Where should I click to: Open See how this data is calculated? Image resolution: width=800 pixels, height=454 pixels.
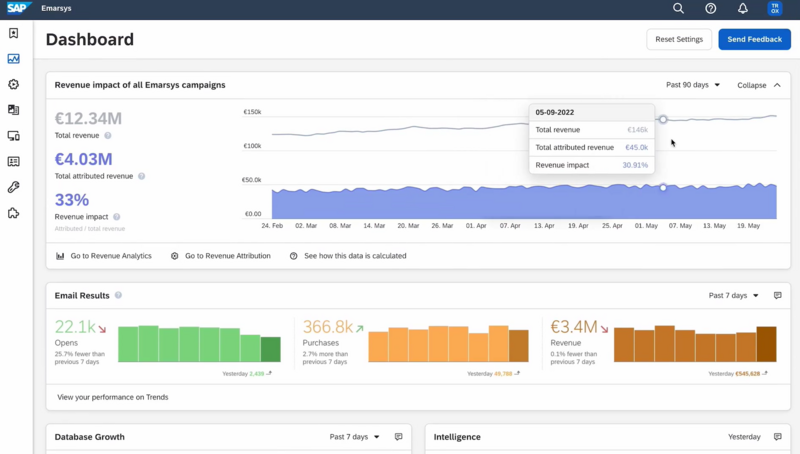(348, 256)
